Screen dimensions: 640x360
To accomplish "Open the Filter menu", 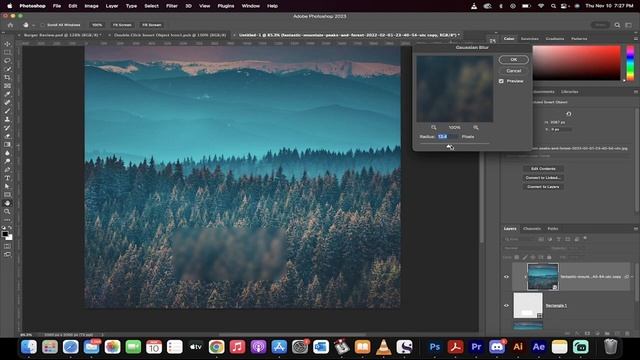I will click(171, 6).
